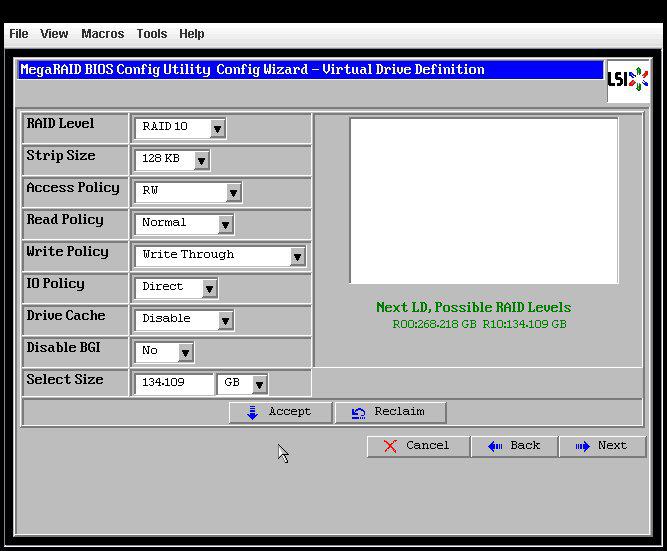Click the white drive groups list box
Image resolution: width=667 pixels, height=551 pixels.
click(x=484, y=201)
